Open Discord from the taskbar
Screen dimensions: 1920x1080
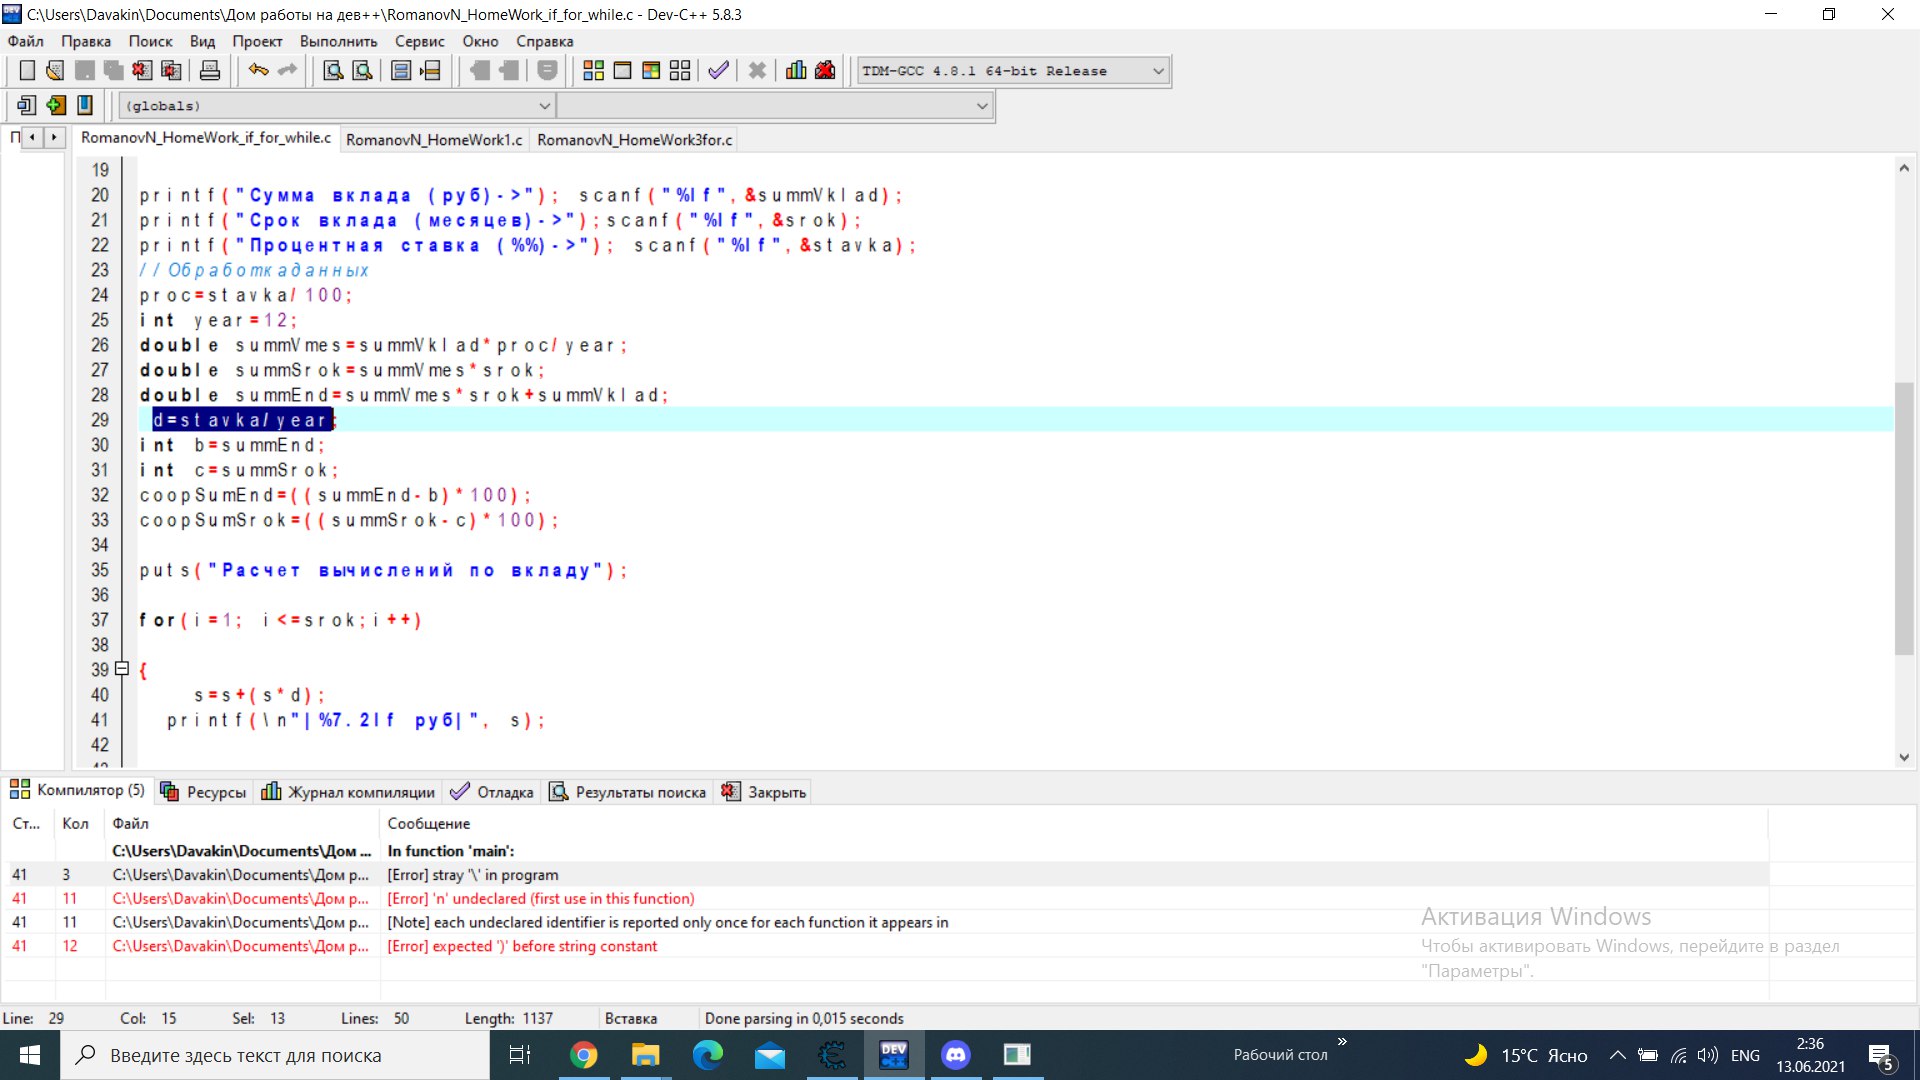click(x=956, y=1055)
